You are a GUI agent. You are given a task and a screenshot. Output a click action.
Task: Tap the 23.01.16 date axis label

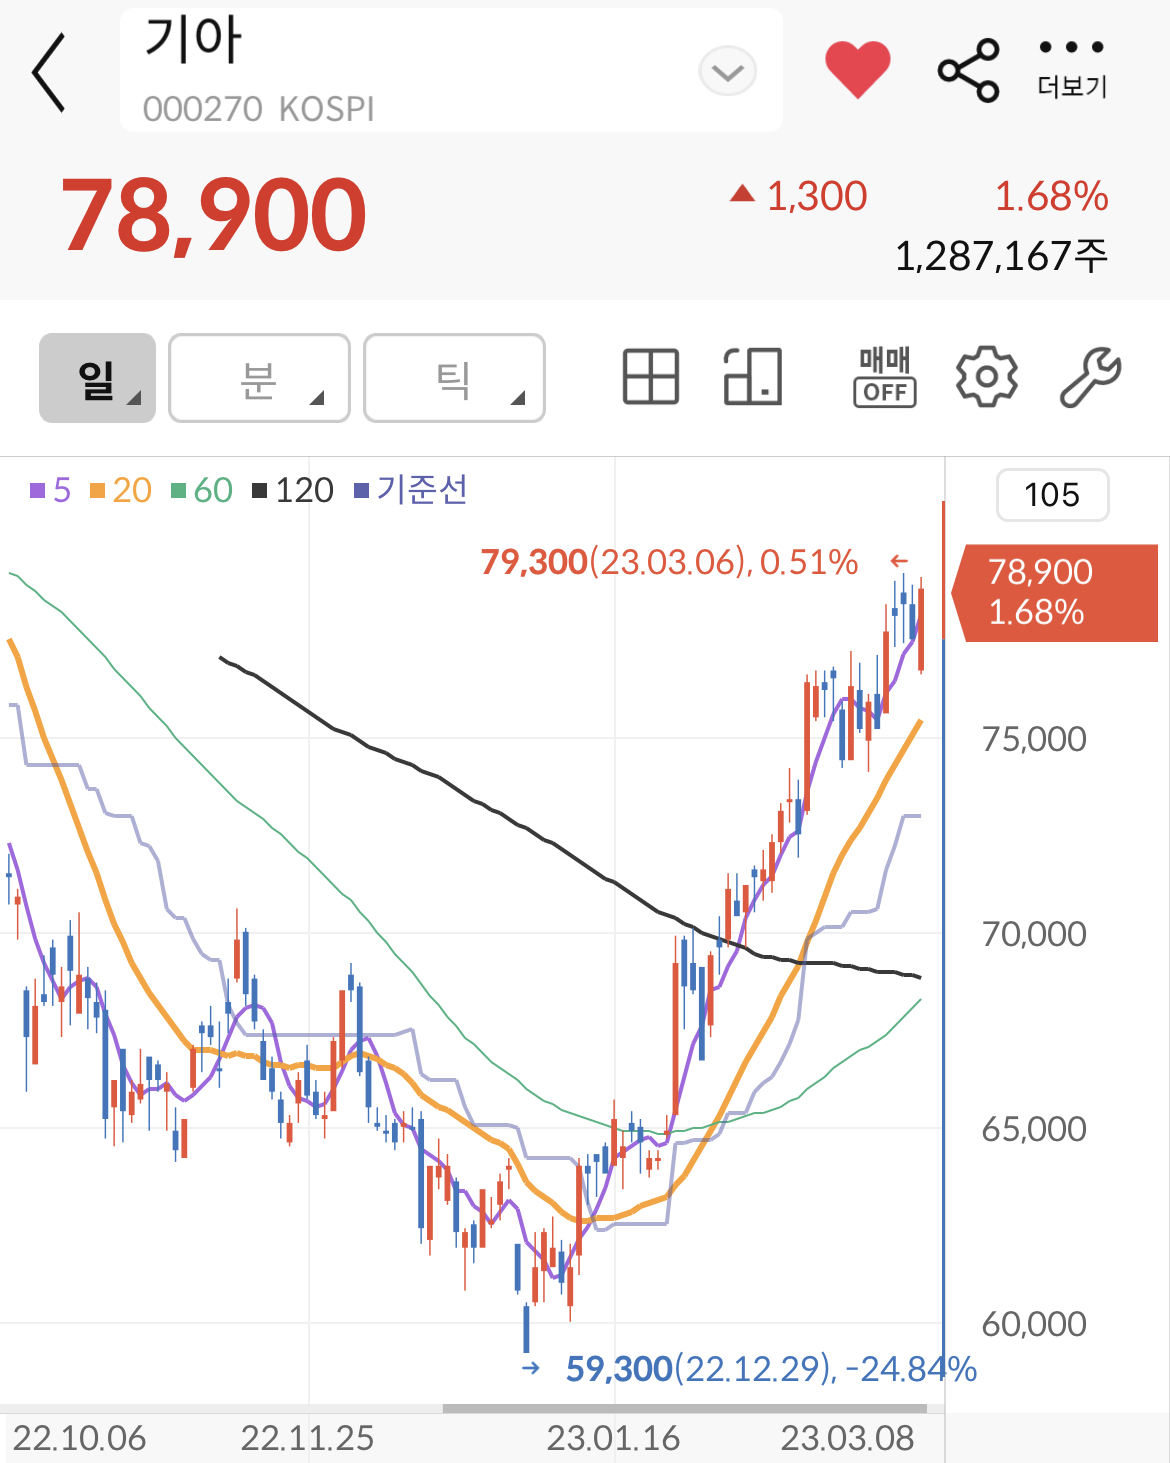click(x=613, y=1439)
